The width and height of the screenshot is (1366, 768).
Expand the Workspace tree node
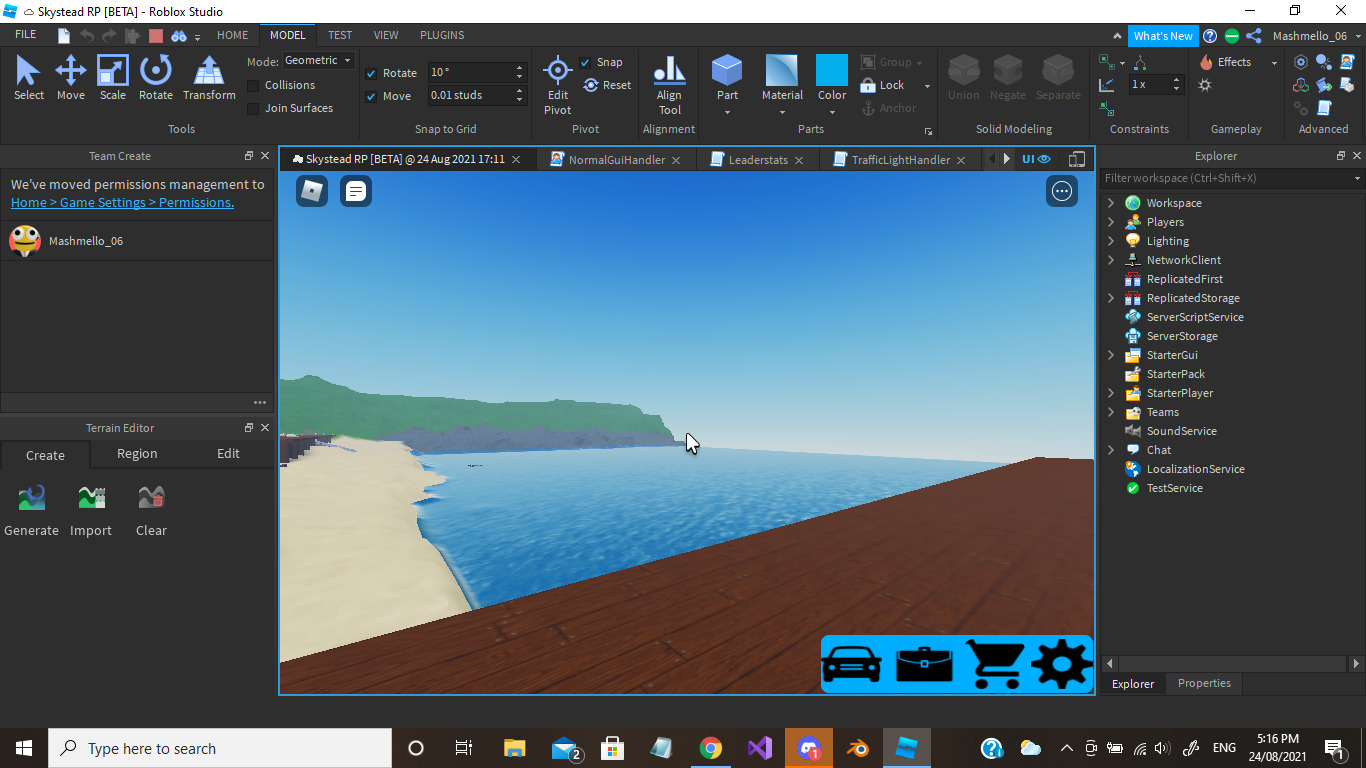pos(1111,203)
